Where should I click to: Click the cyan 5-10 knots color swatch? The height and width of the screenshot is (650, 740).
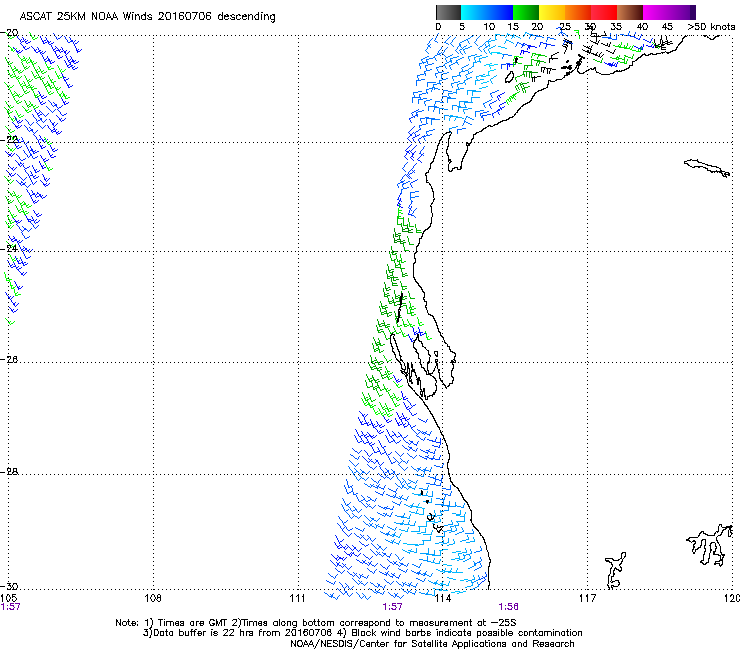click(x=474, y=12)
